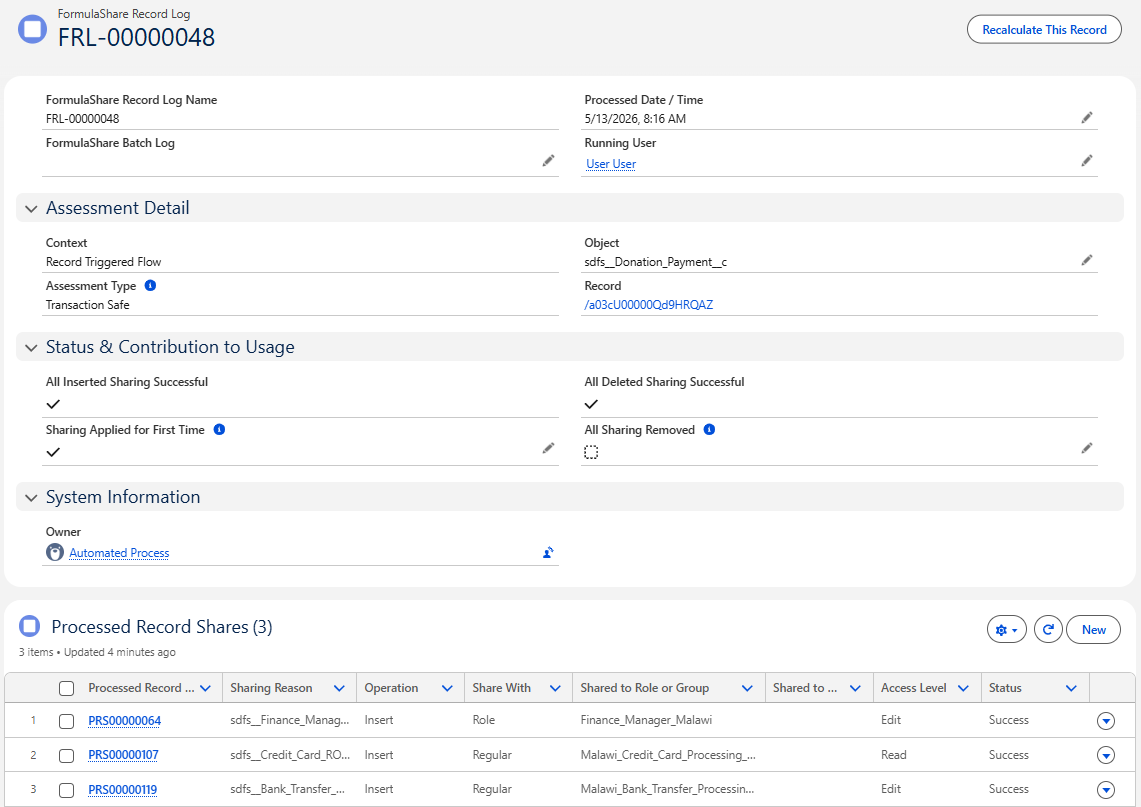Open the User User link
The height and width of the screenshot is (807, 1141).
611,164
